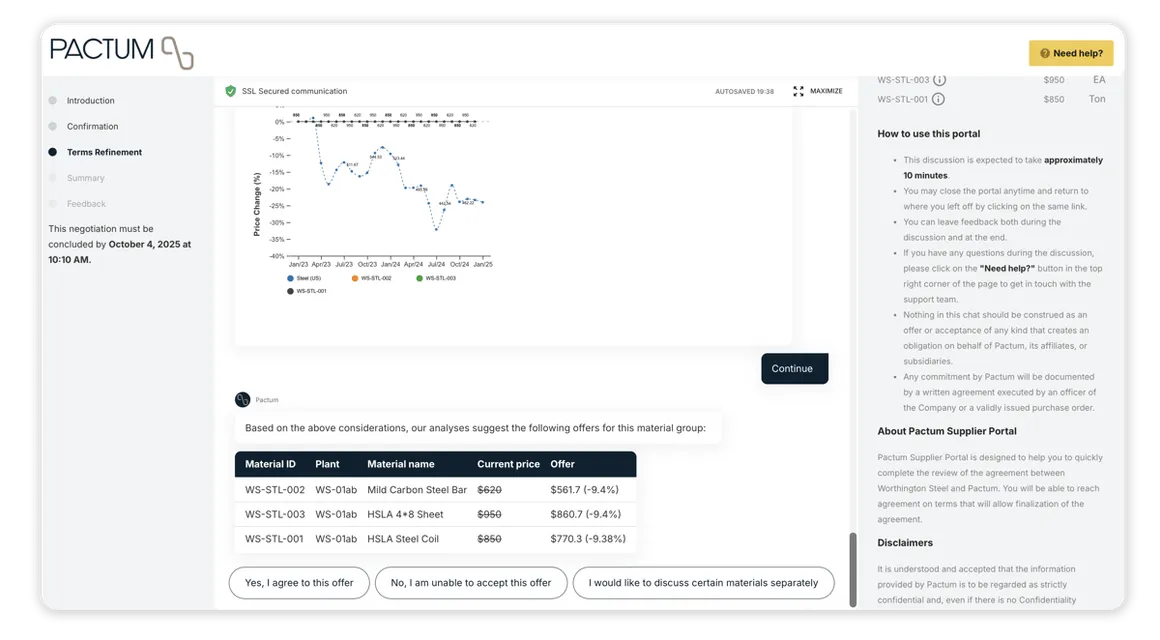Viewport: 1160px width, 640px height.
Task: Toggle the WS-STL-001 legend item
Action: (307, 292)
